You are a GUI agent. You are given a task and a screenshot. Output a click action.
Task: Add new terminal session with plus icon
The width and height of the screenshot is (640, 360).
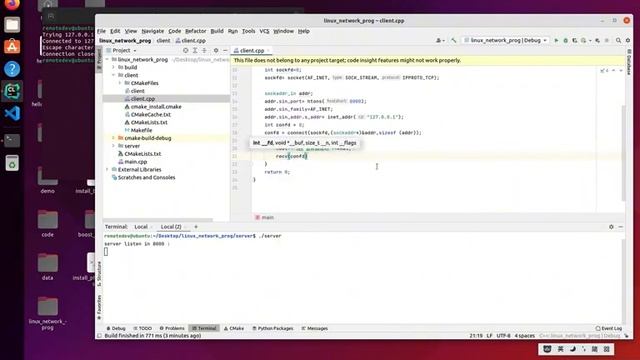(196, 227)
